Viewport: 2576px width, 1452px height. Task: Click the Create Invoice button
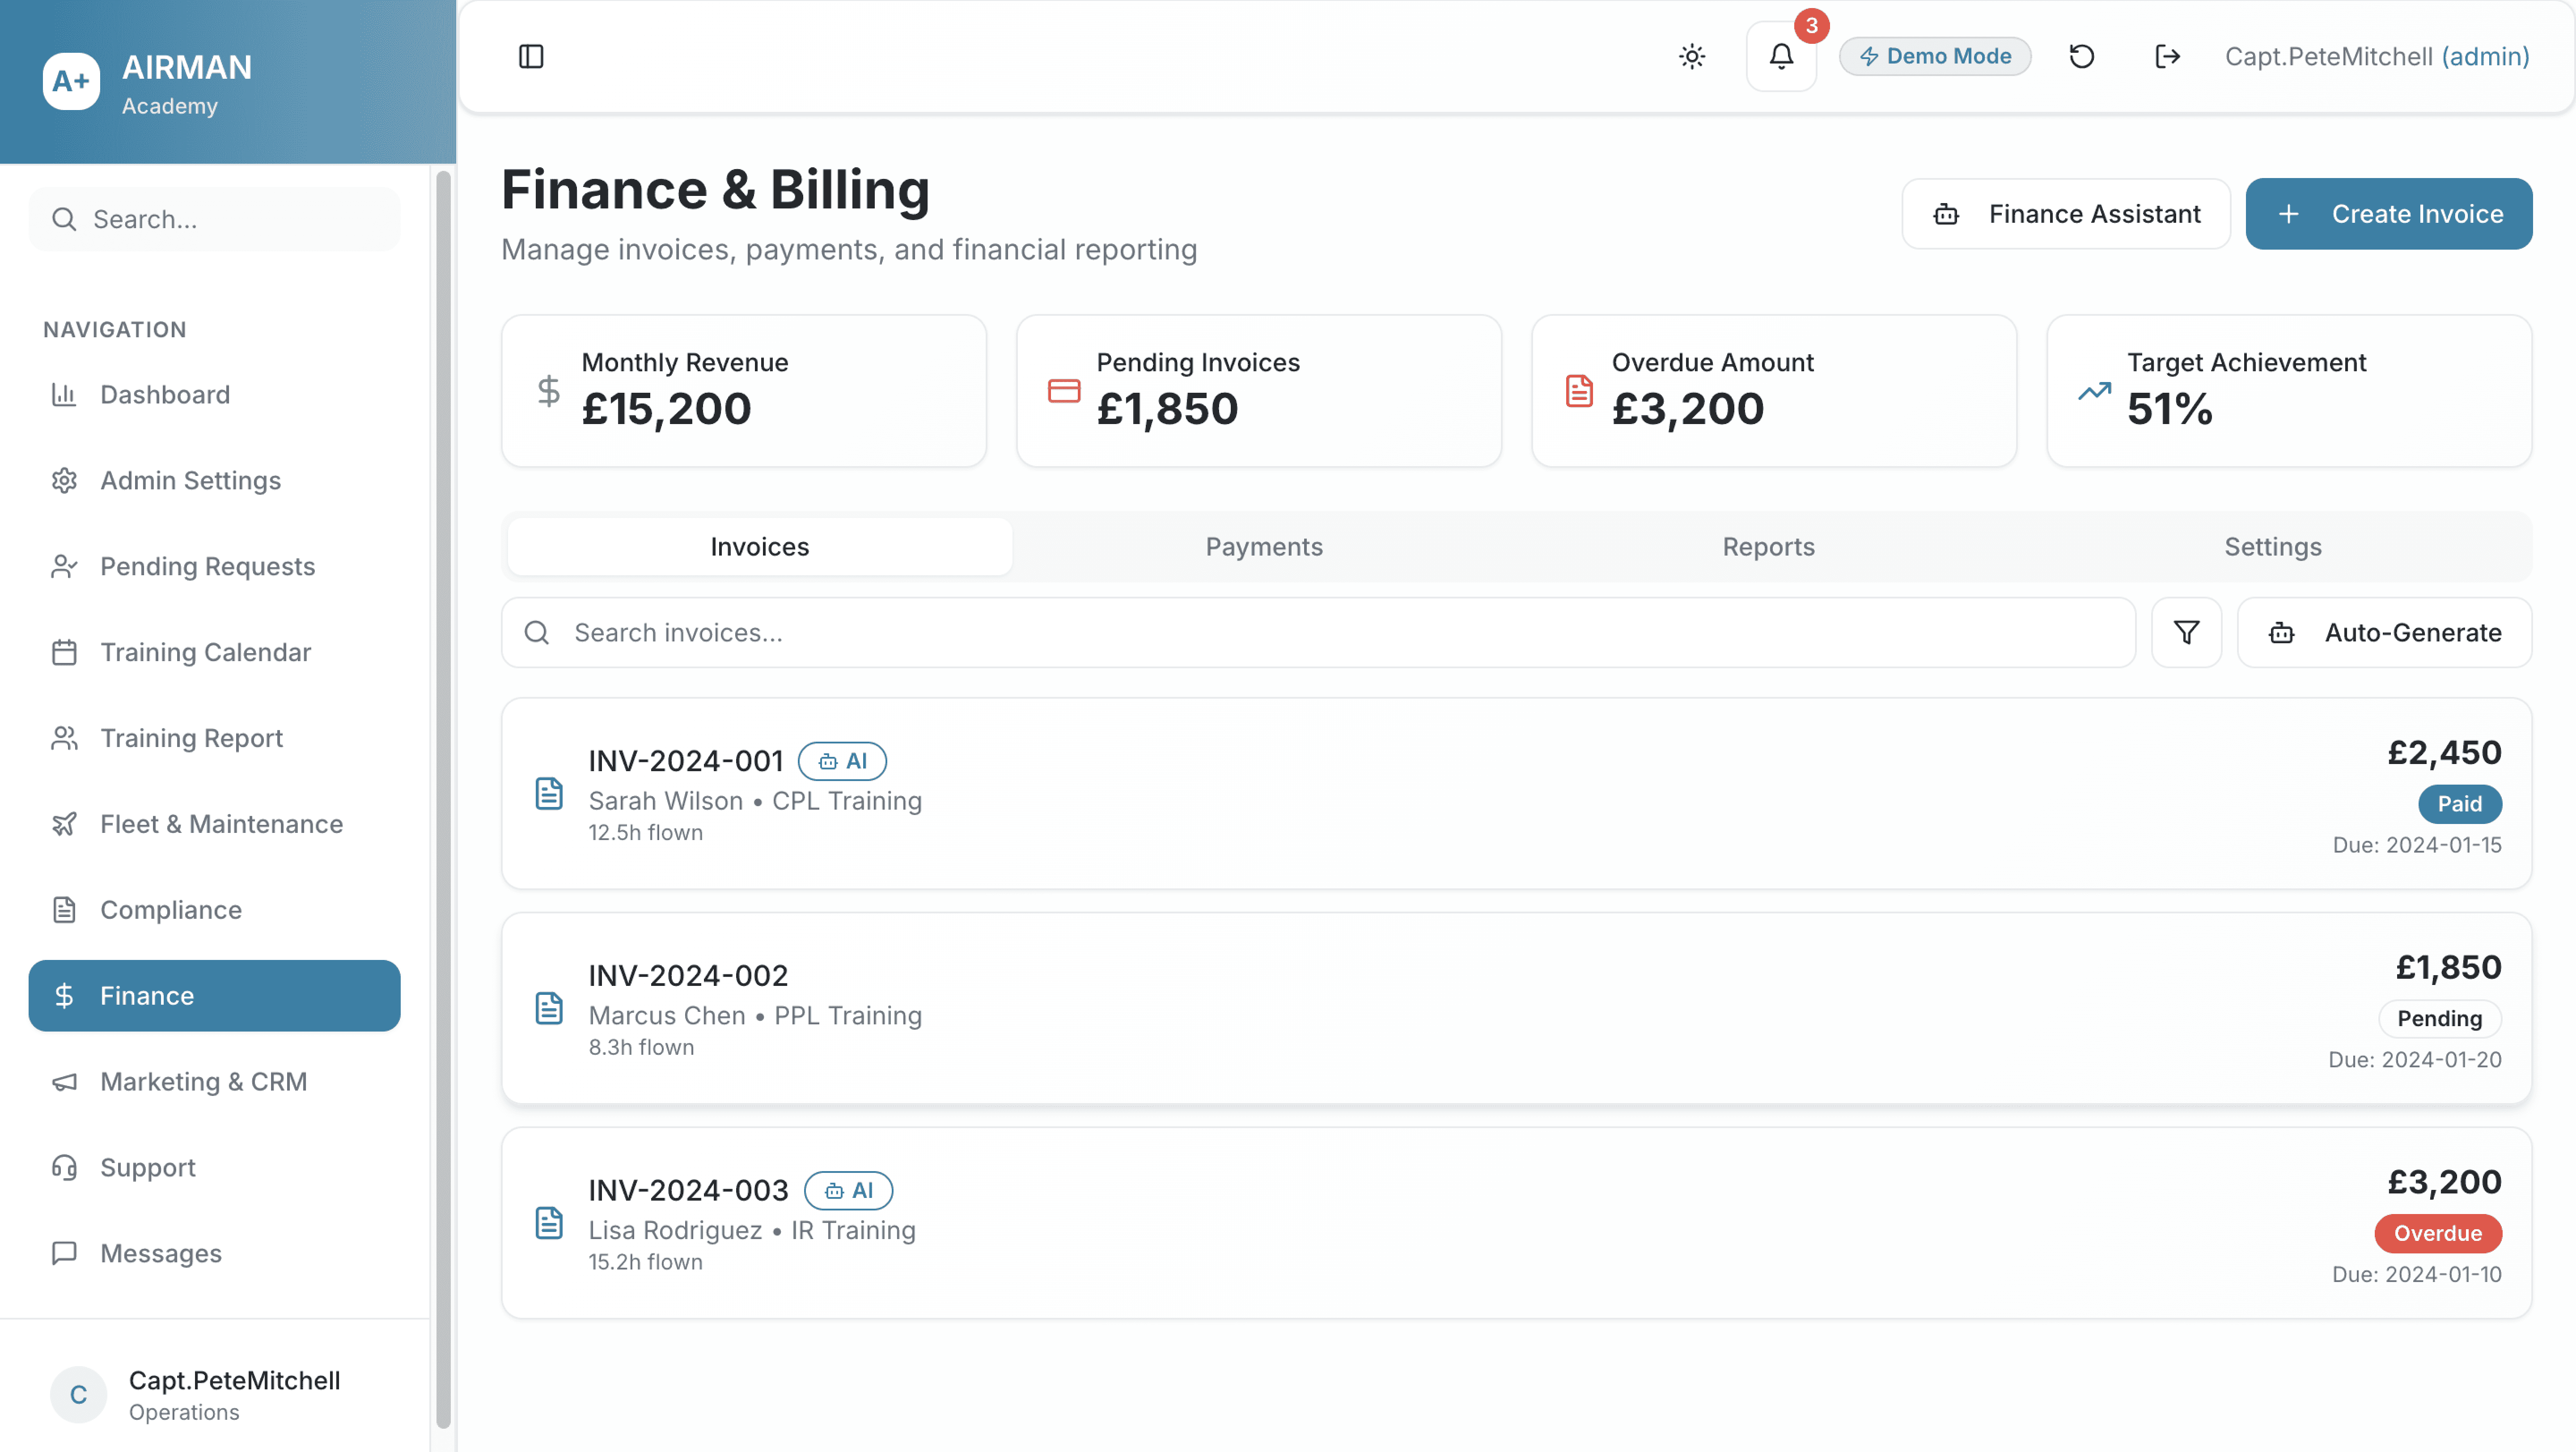coord(2389,214)
